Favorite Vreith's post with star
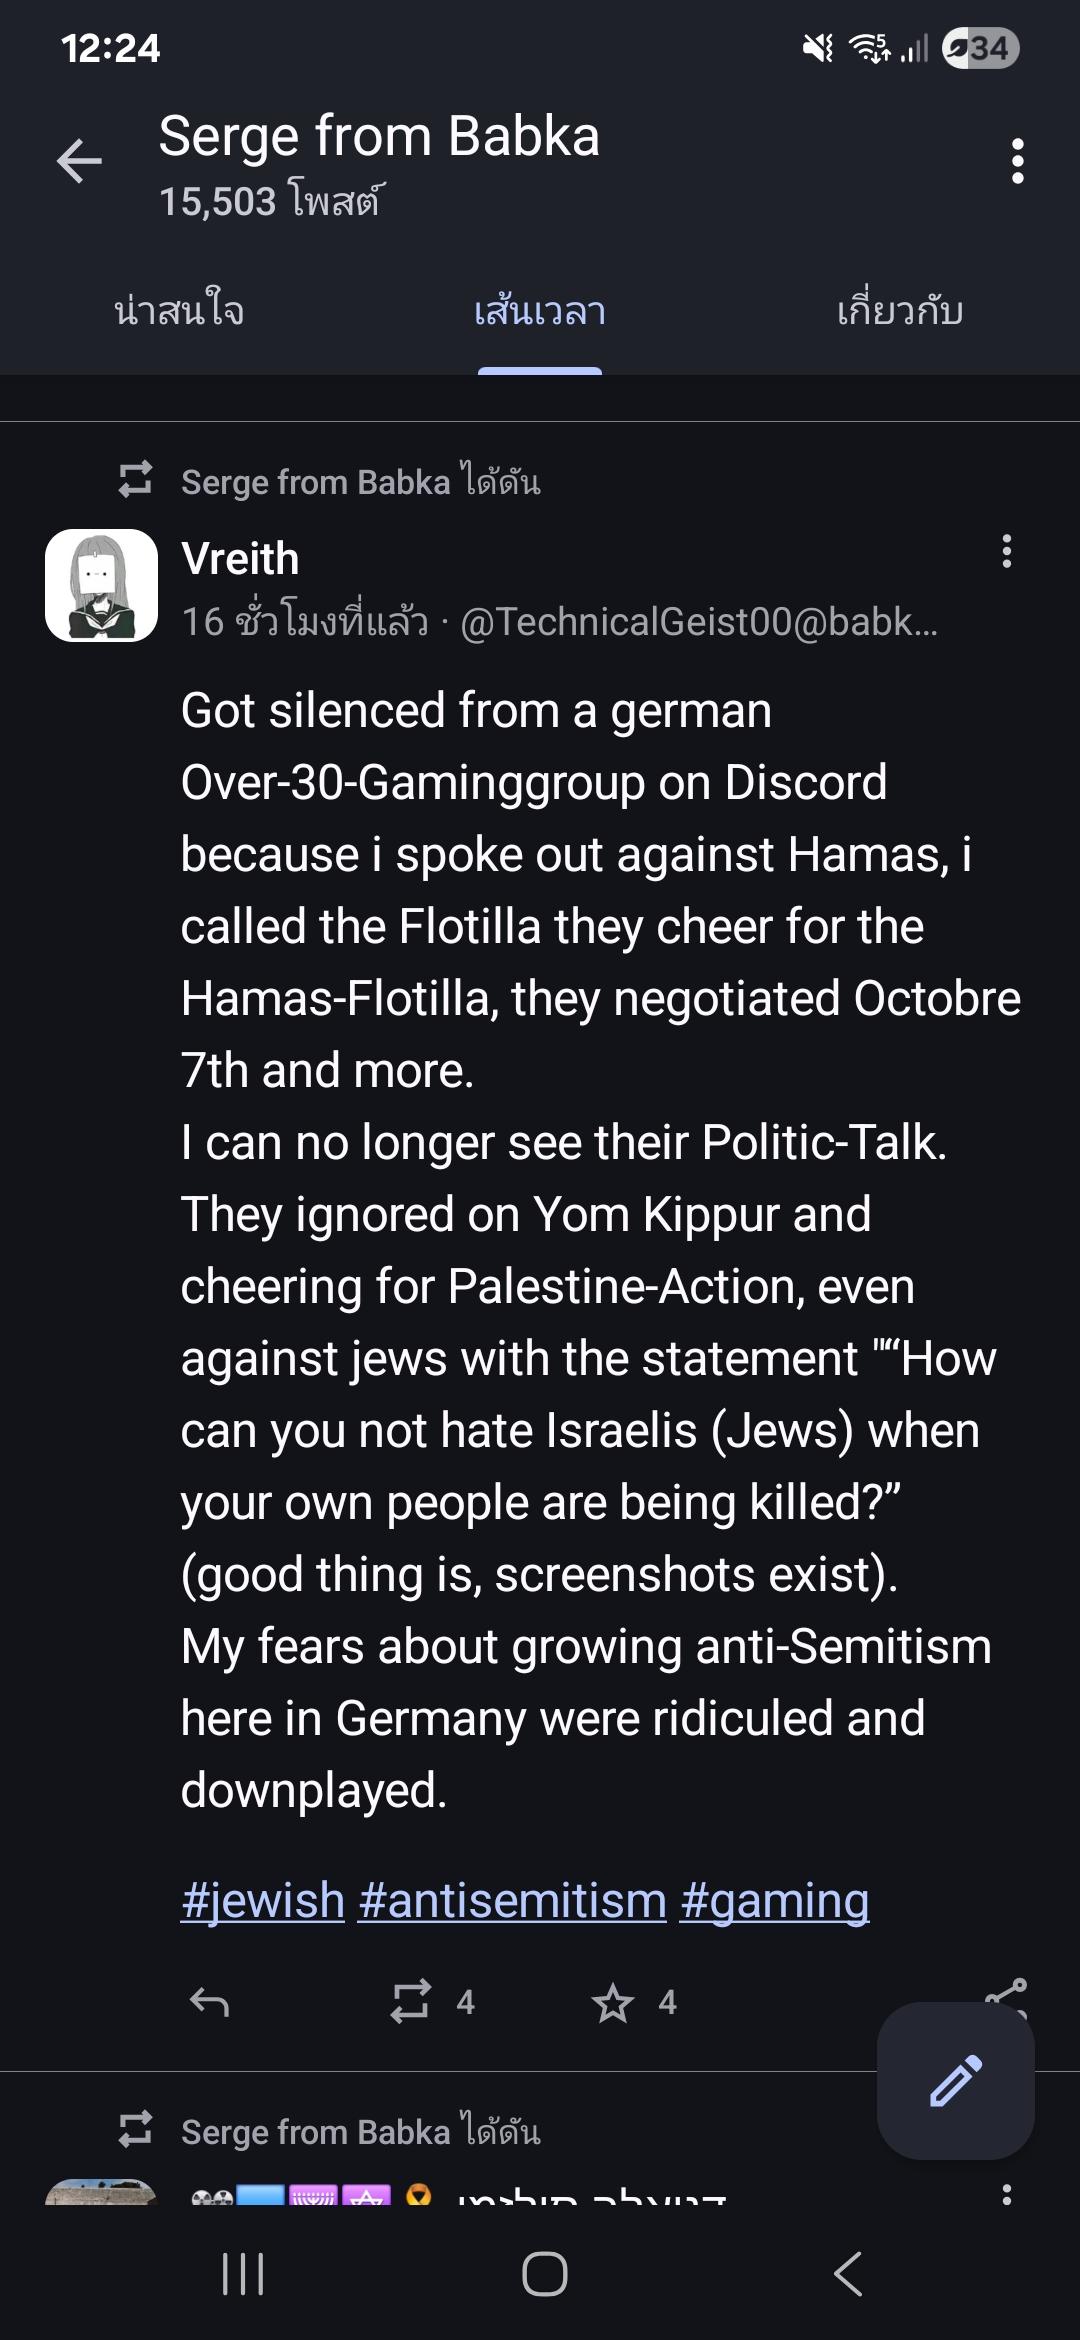Screen dimensions: 1080x2340 pos(612,2002)
